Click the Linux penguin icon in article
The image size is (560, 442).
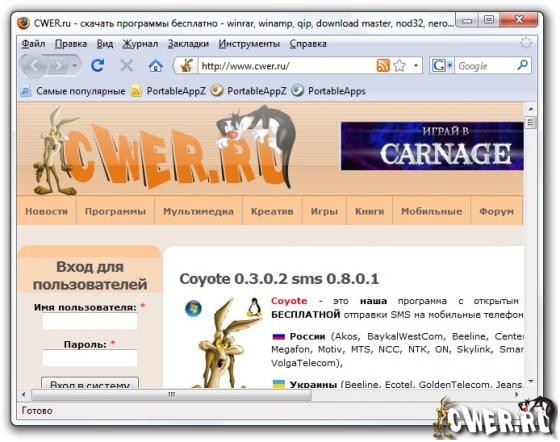coord(254,307)
